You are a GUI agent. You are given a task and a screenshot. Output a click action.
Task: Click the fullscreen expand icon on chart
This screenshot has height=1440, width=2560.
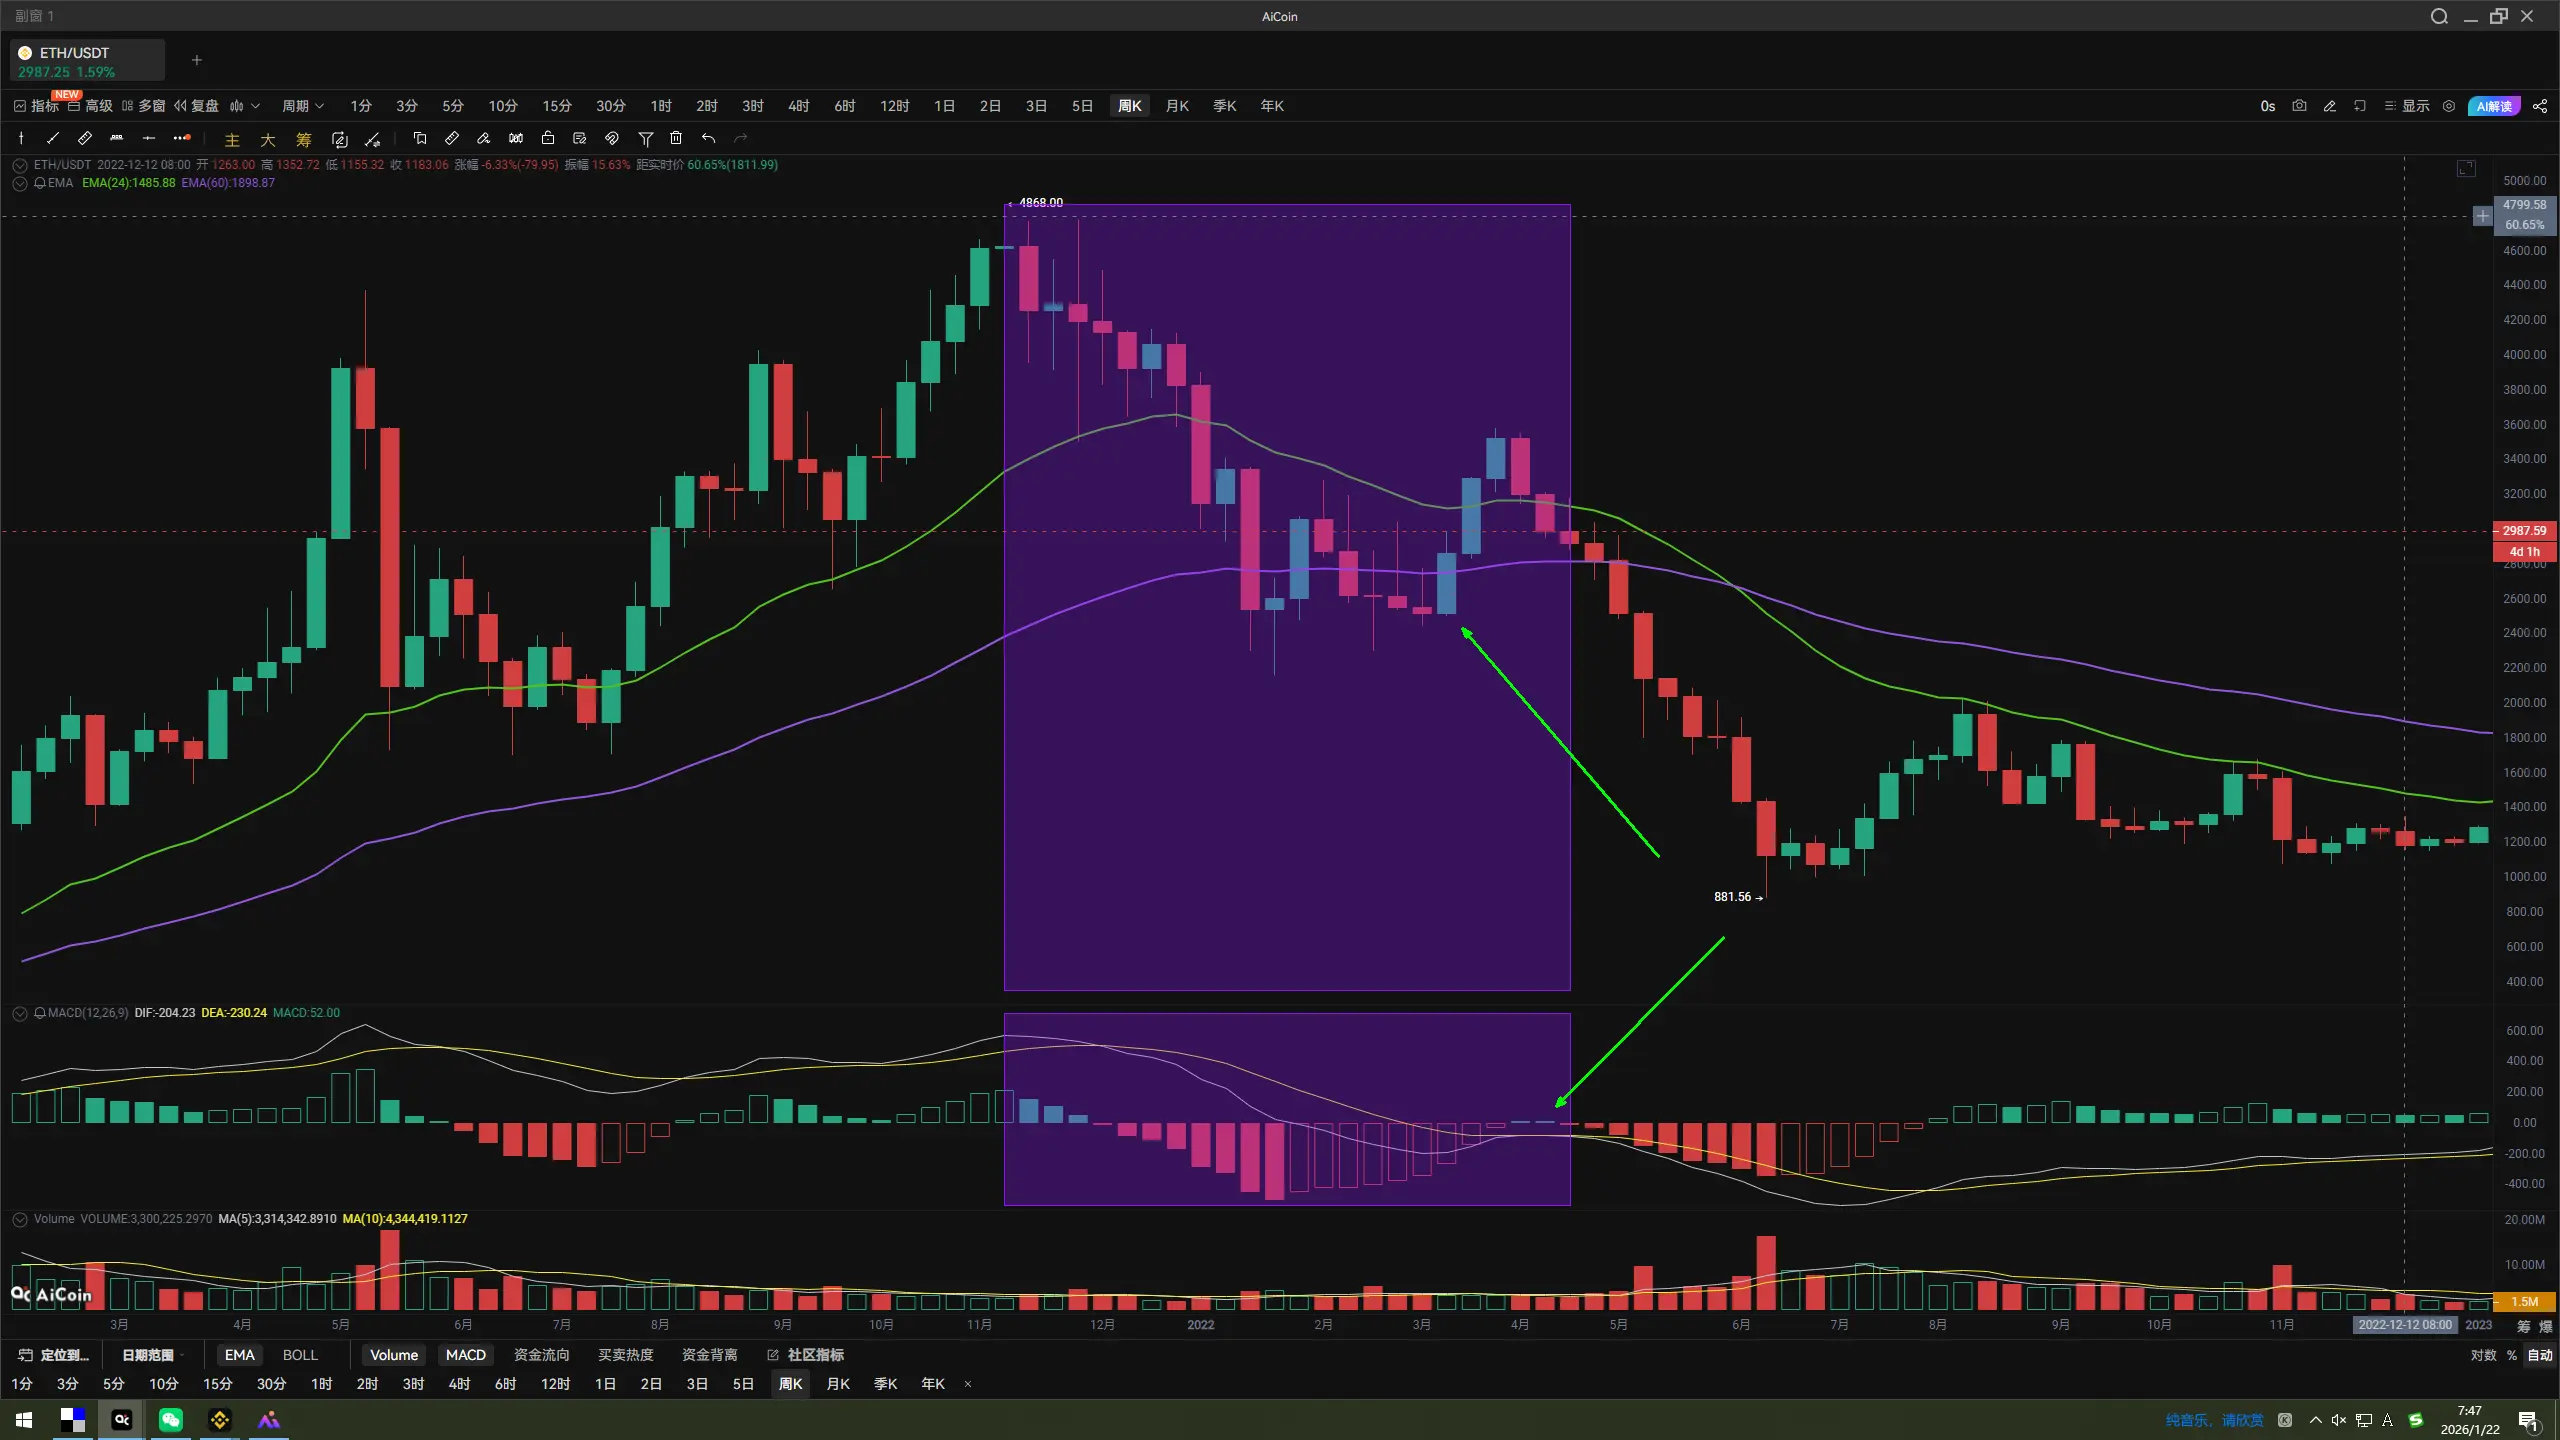tap(2466, 168)
